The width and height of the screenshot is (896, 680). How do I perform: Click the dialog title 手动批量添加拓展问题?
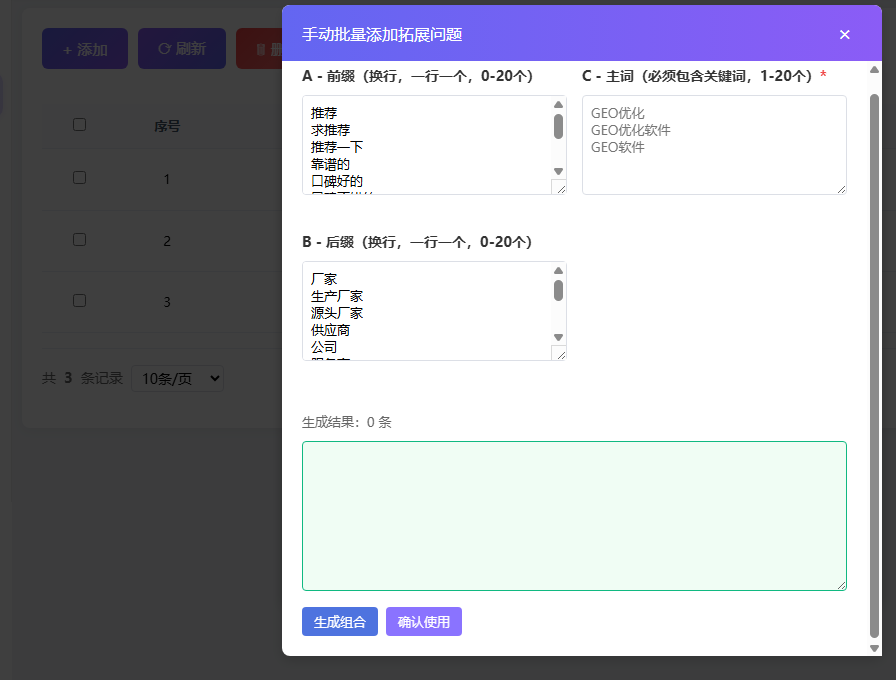(382, 35)
